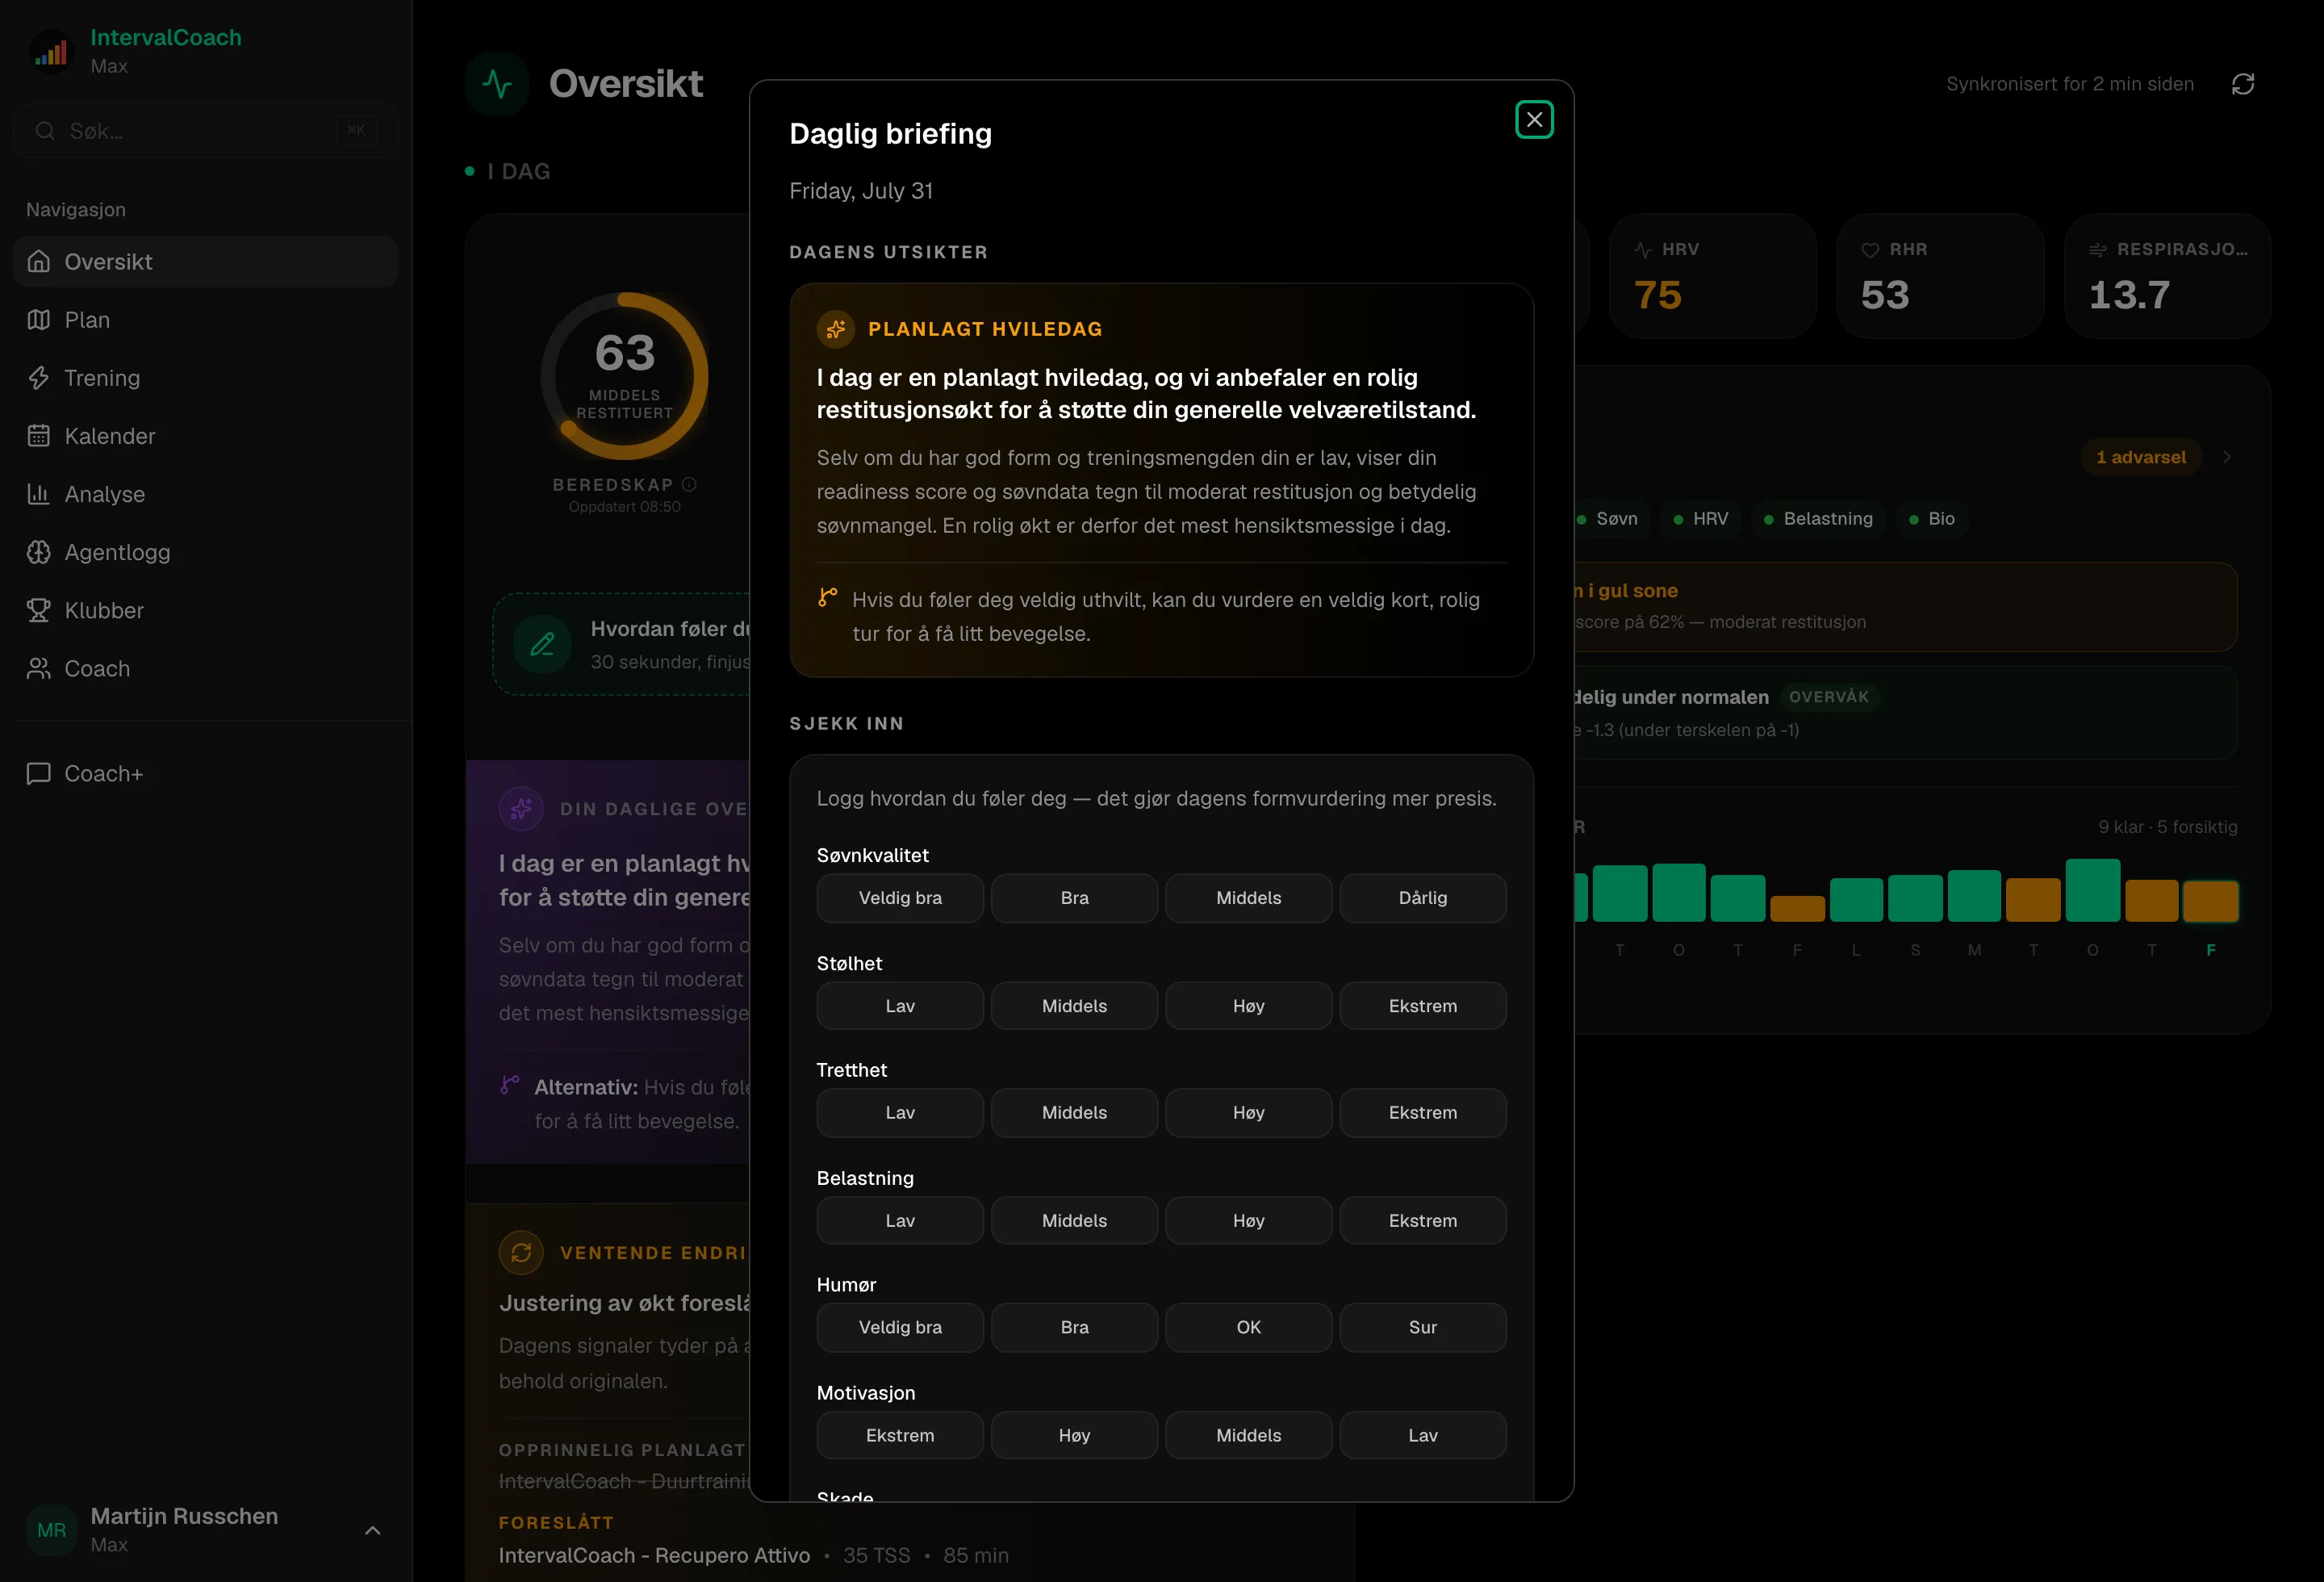Click the Kalender calendar icon
The height and width of the screenshot is (1582, 2324).
(39, 436)
